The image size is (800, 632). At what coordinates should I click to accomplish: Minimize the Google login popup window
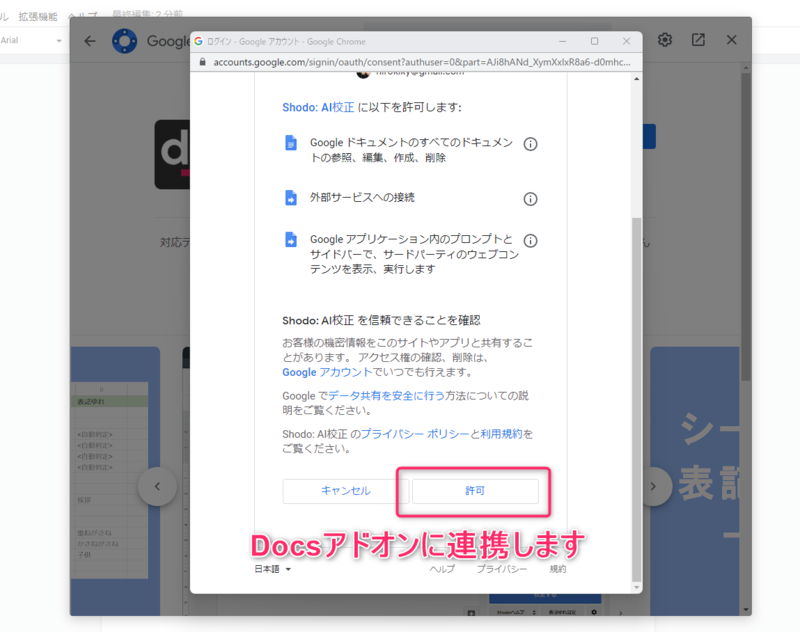562,41
